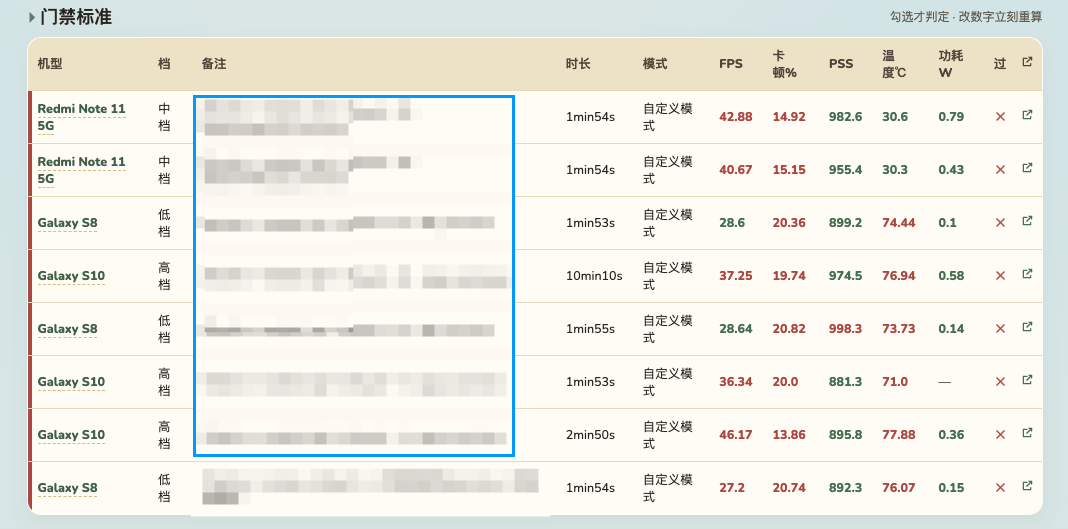
Task: Open external link for row with FPS 27.2
Action: tap(1027, 487)
